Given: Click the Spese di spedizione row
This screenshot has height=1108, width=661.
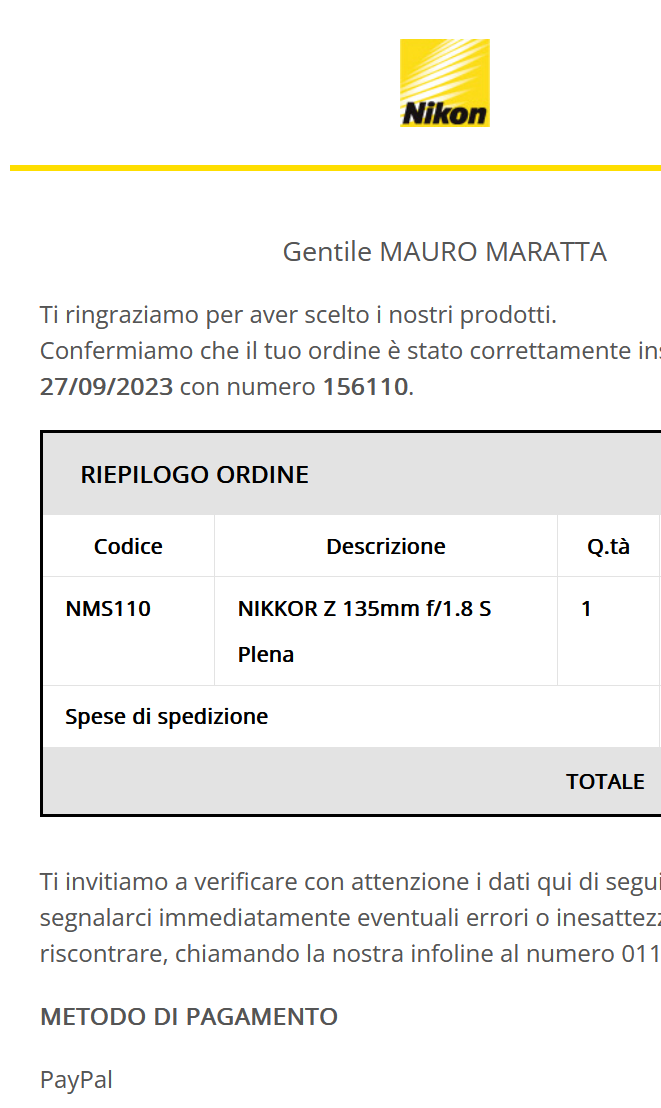Looking at the screenshot, I should coord(351,717).
